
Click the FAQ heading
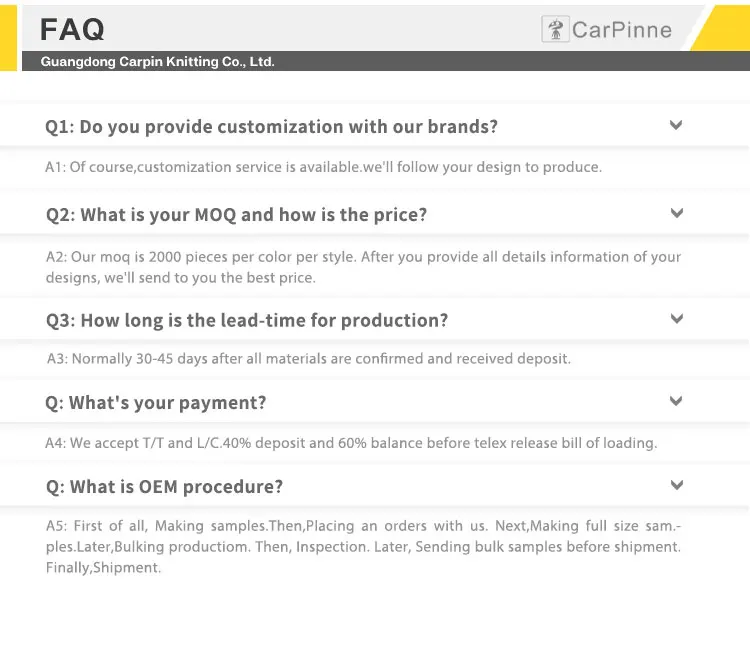pyautogui.click(x=72, y=29)
